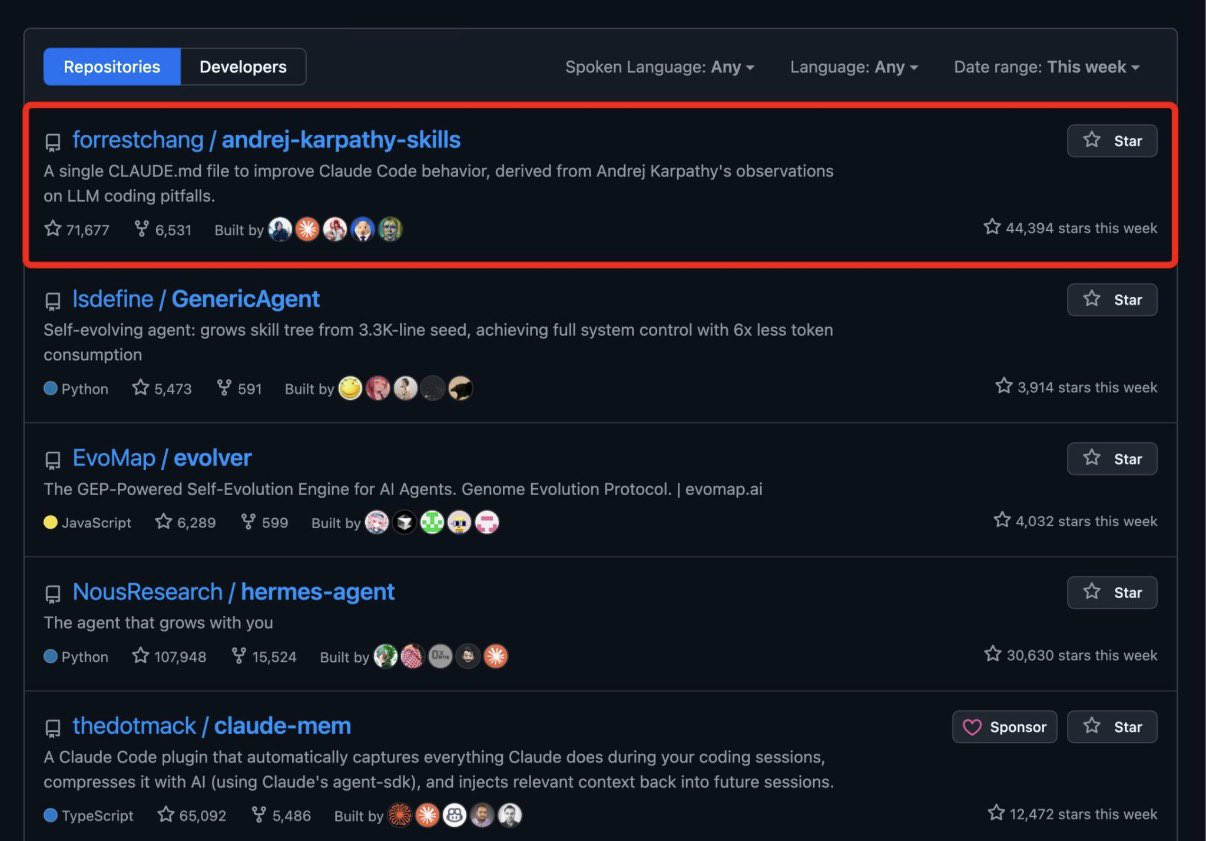Open the EvoMap owner link
1206x841 pixels.
click(x=114, y=458)
